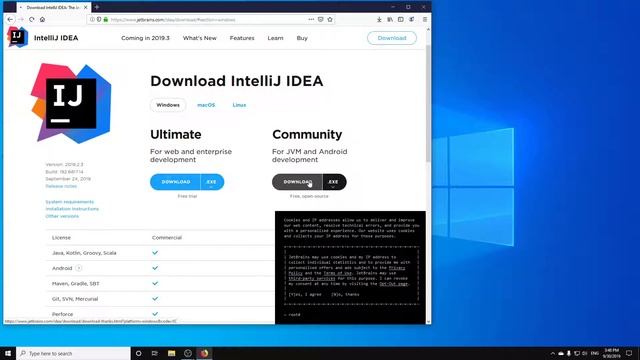Viewport: 640px width, 360px height.
Task: Open the Windows Start menu
Action: (x=8, y=353)
